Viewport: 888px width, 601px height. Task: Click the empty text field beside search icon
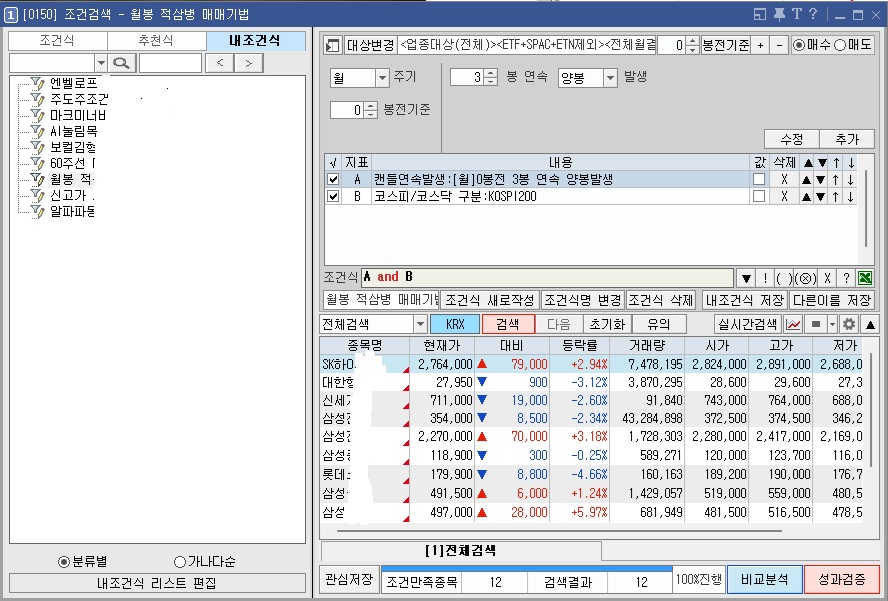170,63
